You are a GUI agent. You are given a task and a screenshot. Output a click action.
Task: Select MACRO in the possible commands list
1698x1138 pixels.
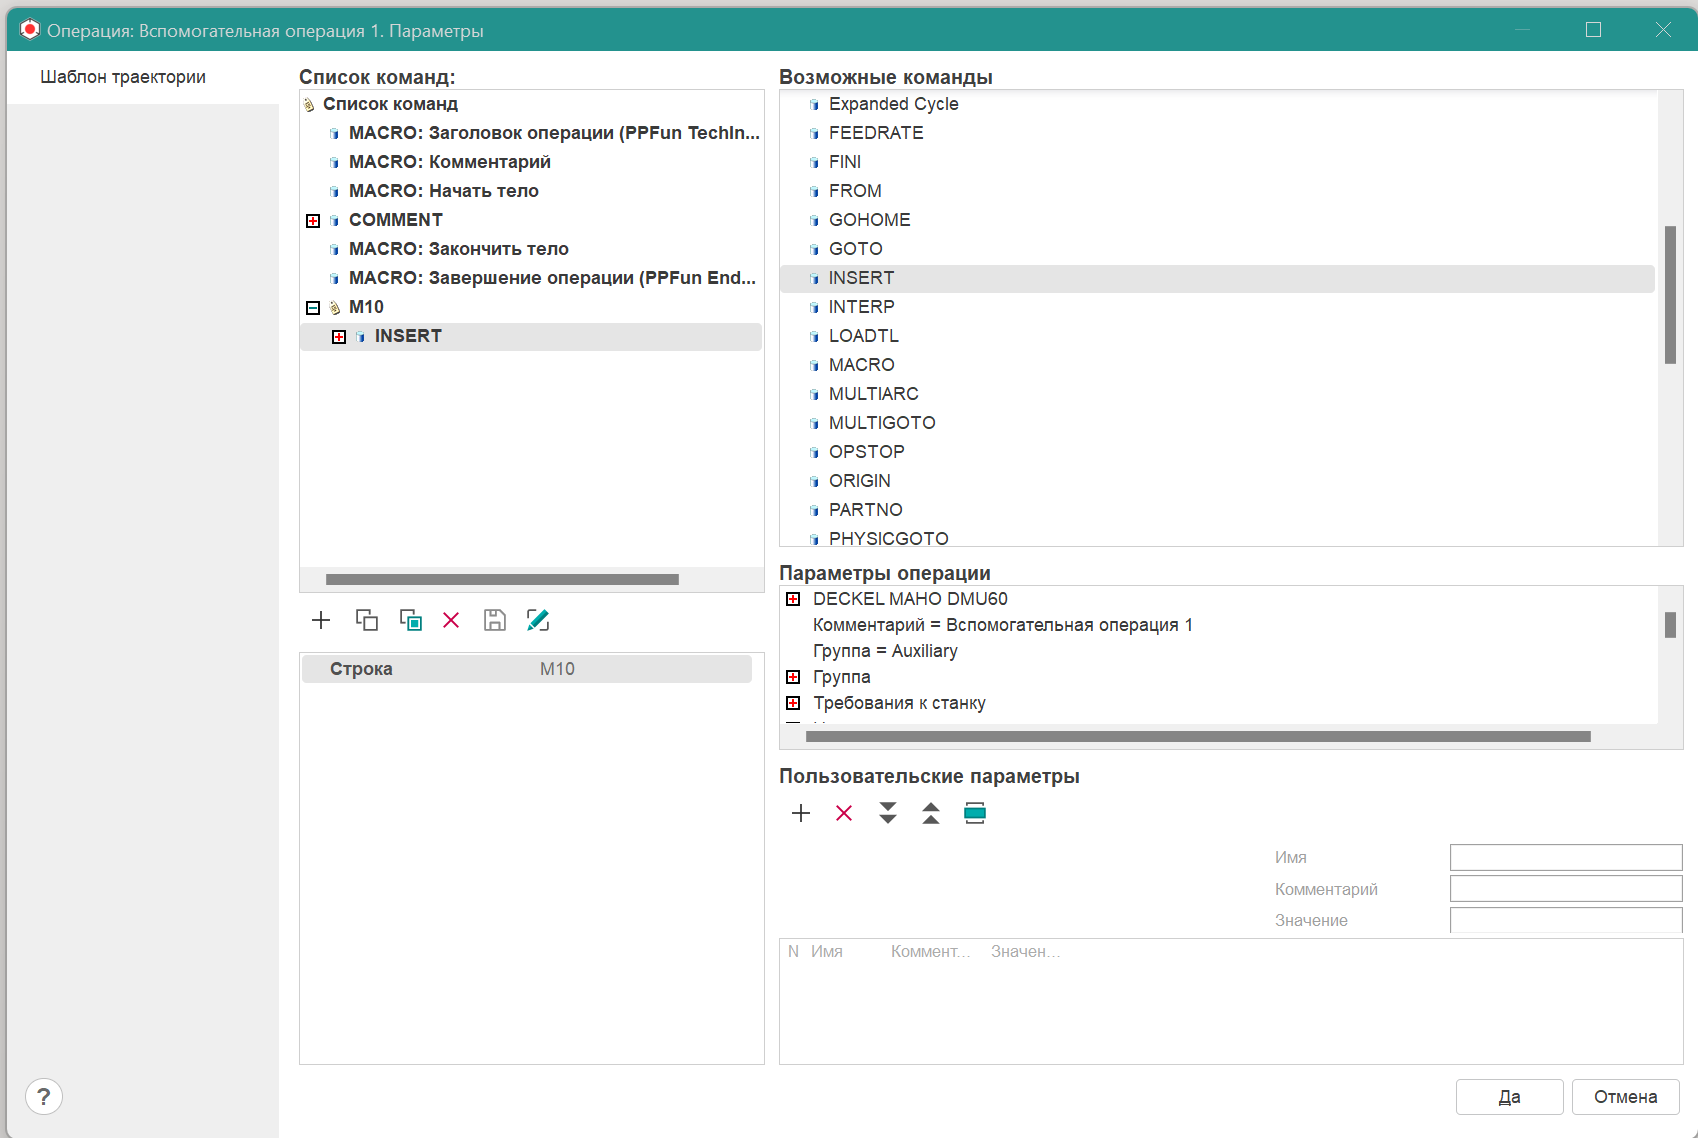coord(861,365)
